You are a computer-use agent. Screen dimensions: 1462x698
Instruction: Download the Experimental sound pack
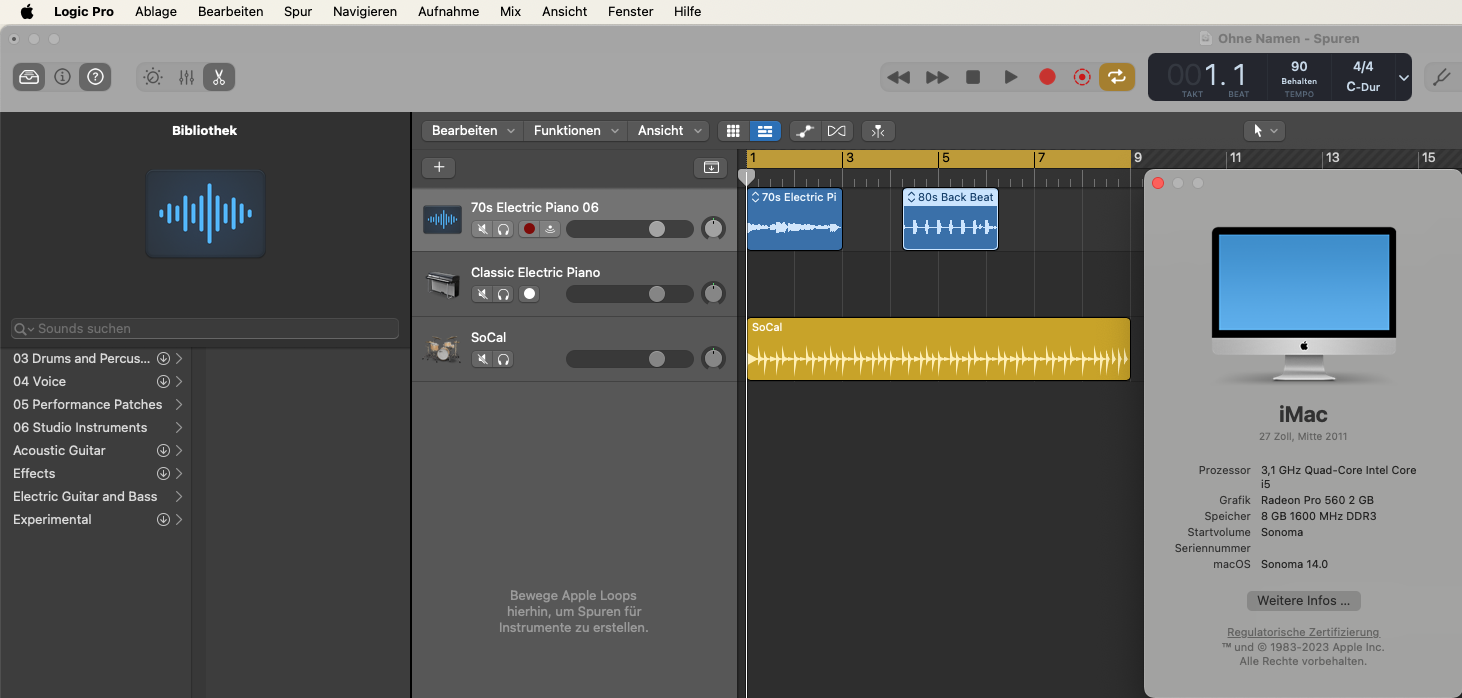[163, 519]
